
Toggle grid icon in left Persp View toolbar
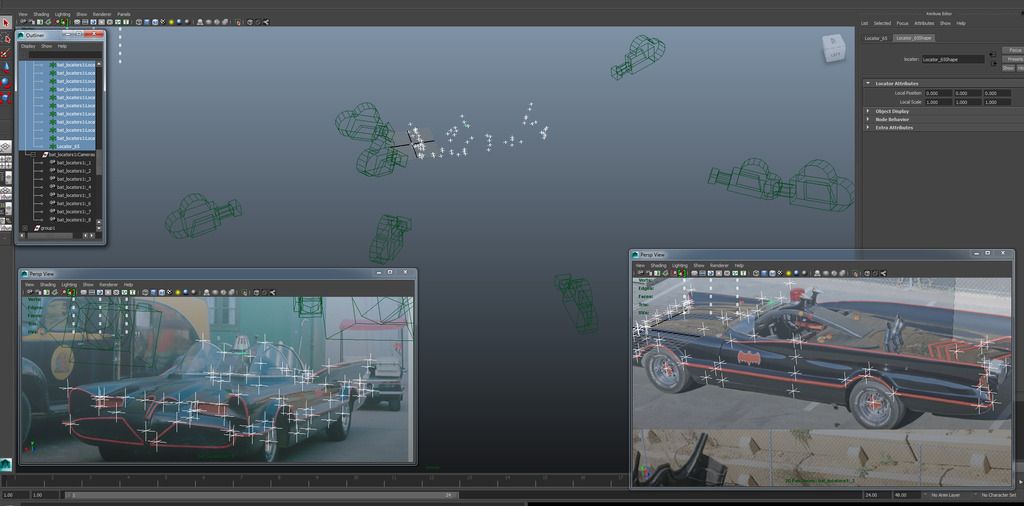pyautogui.click(x=83, y=293)
